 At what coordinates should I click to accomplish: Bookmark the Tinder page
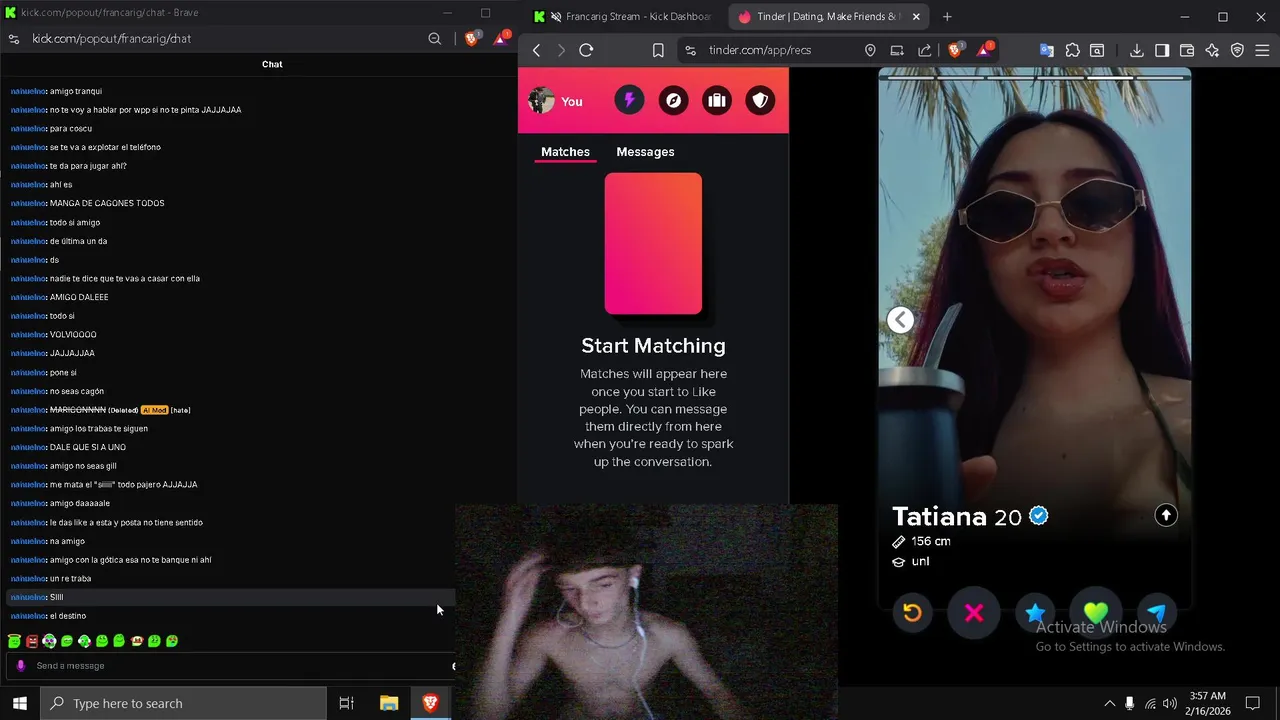658,50
